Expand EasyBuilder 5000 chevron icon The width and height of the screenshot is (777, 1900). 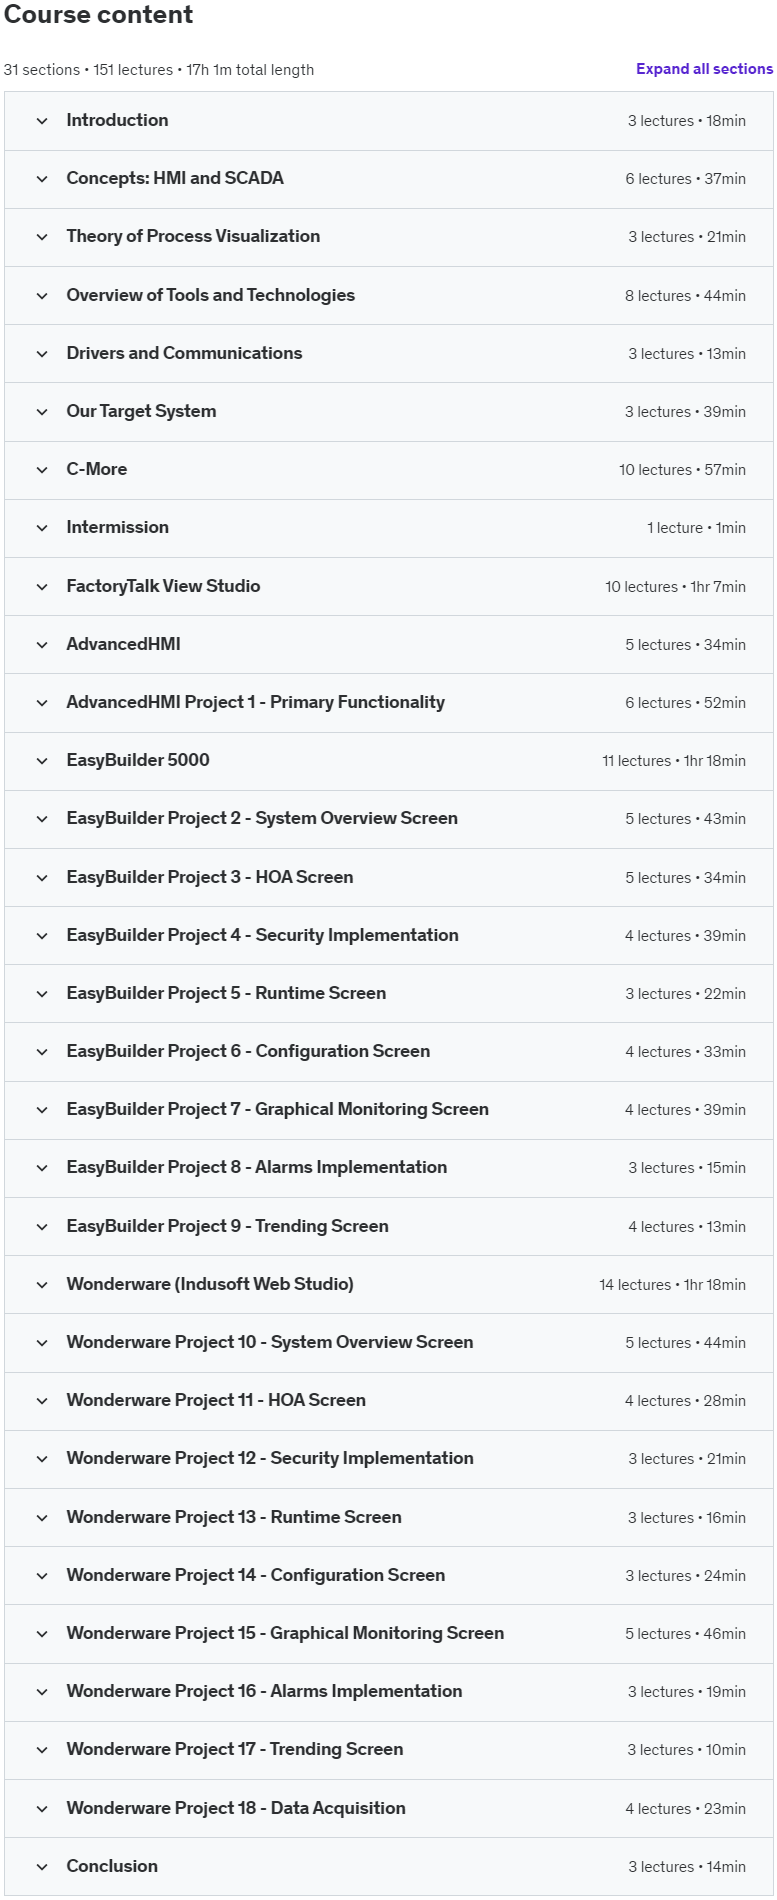(42, 761)
